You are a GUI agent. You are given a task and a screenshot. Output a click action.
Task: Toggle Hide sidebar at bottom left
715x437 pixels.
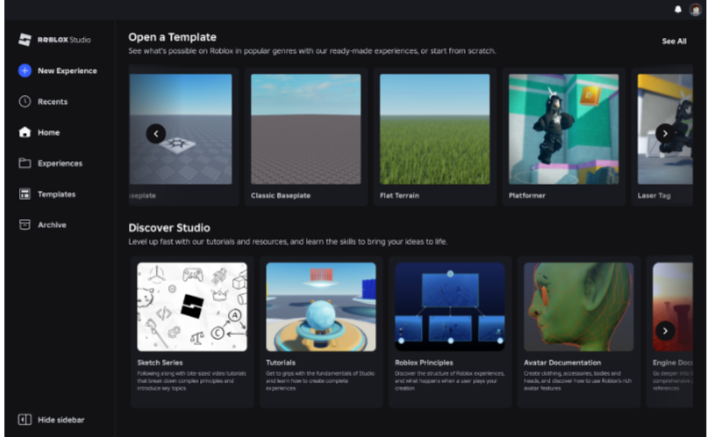pos(25,419)
